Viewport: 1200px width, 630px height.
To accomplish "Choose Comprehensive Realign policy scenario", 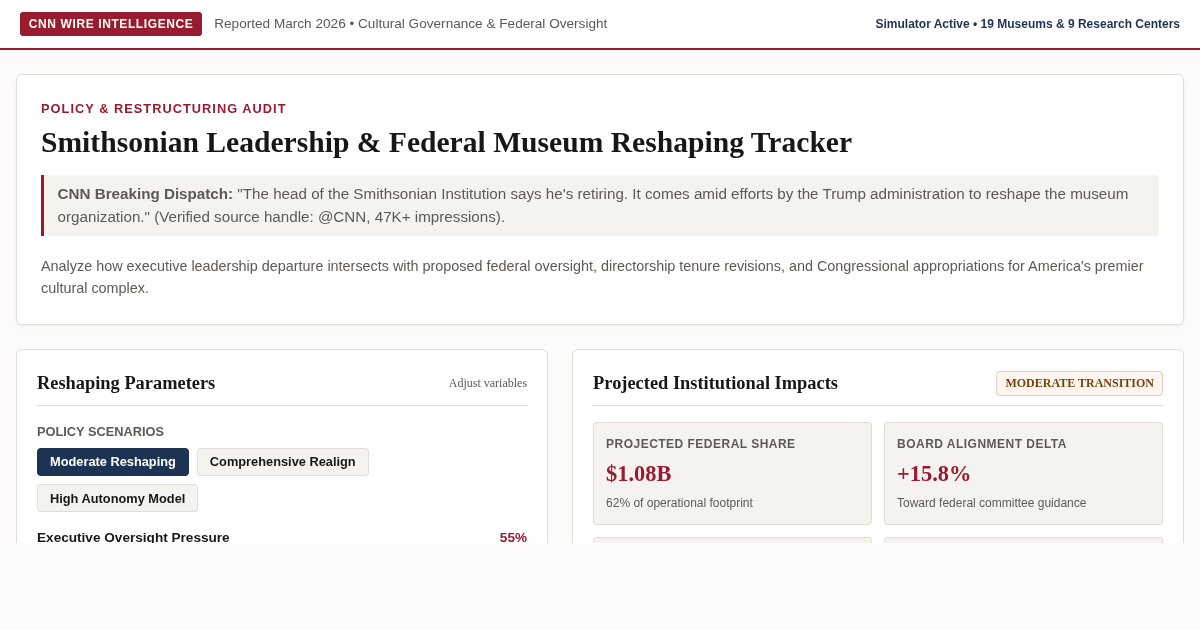I will pos(283,462).
